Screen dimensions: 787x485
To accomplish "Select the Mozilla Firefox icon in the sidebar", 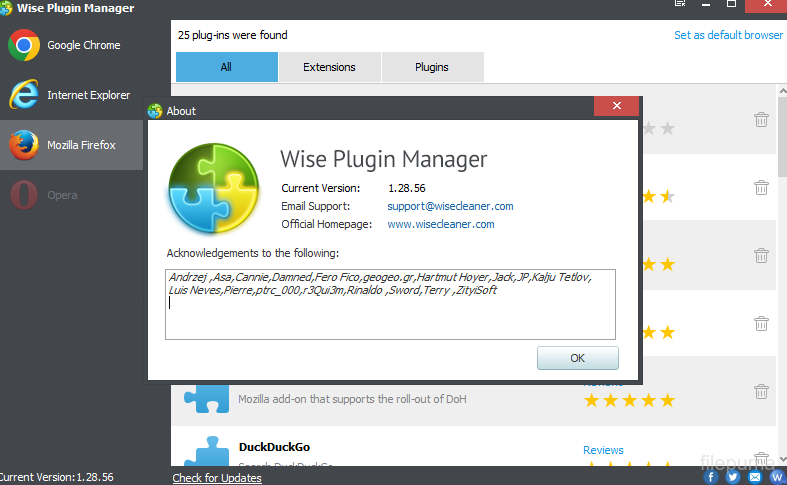I will [x=24, y=145].
